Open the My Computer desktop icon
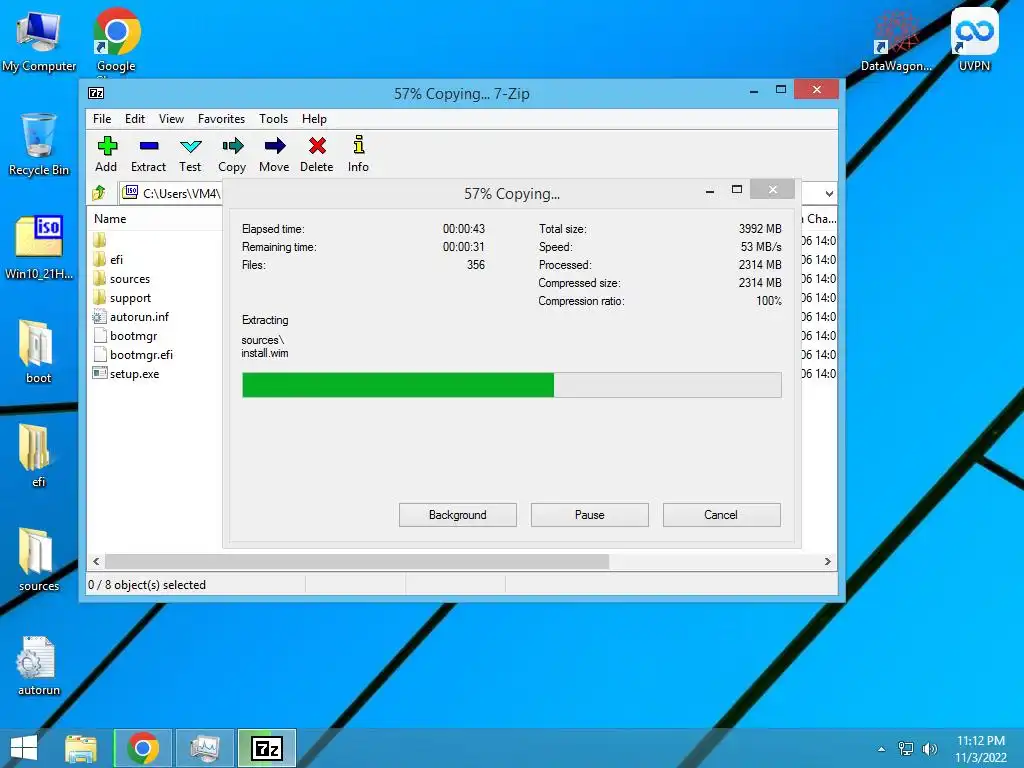This screenshot has width=1024, height=768. (x=39, y=40)
